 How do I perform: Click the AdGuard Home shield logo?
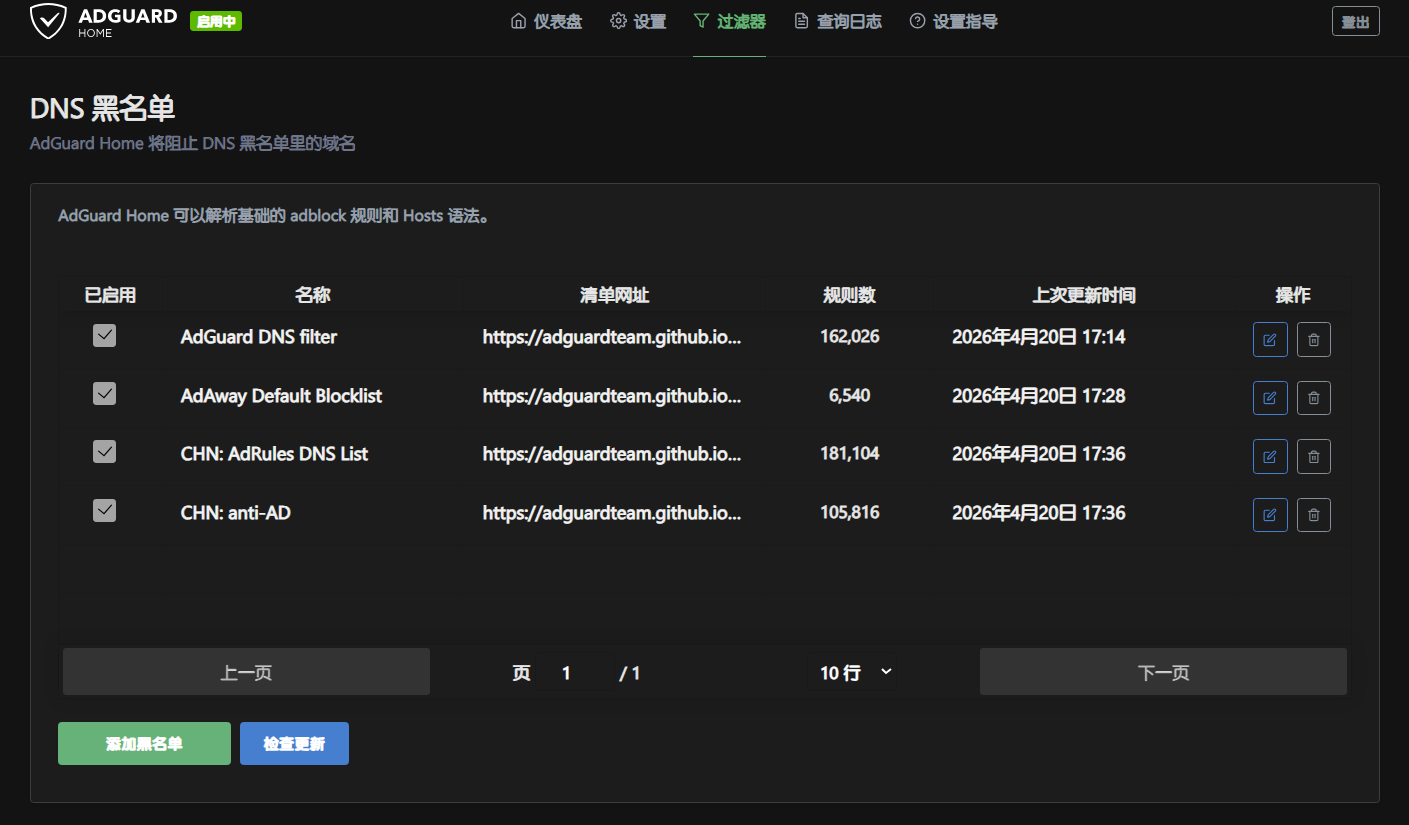click(x=47, y=21)
